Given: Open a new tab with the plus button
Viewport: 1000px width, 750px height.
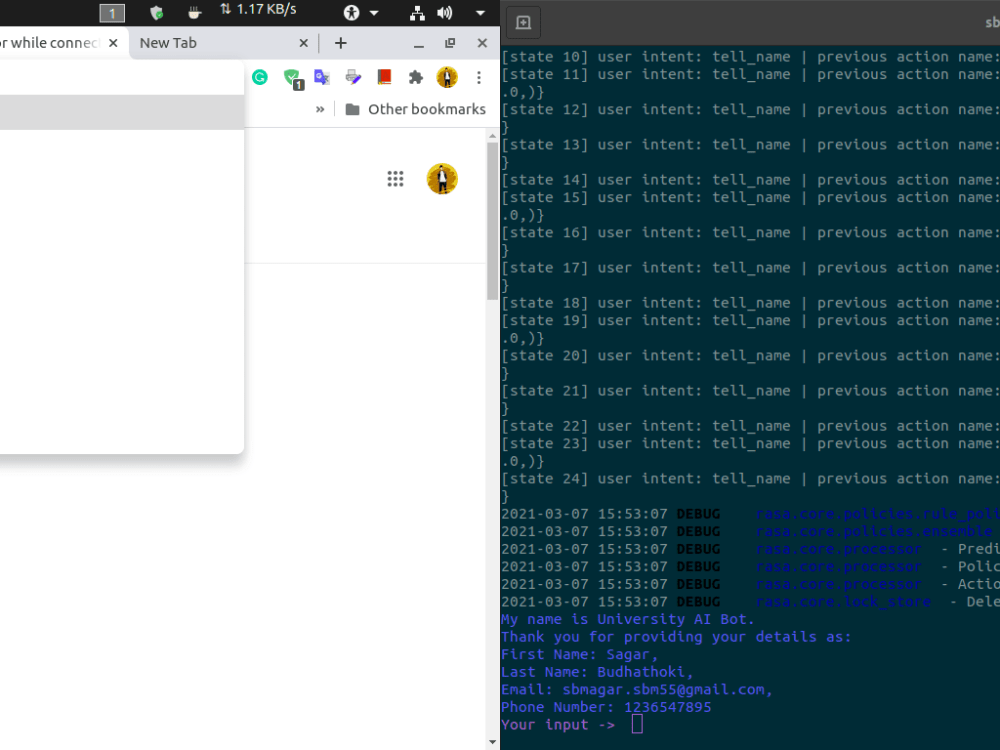Looking at the screenshot, I should tap(341, 43).
